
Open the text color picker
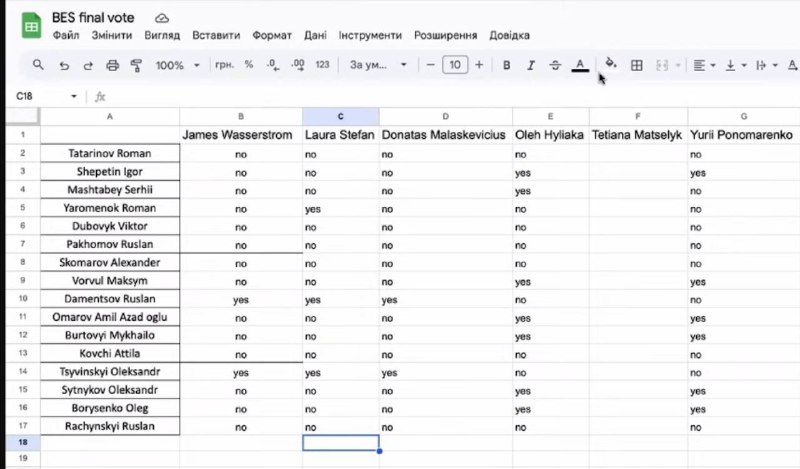tap(580, 65)
